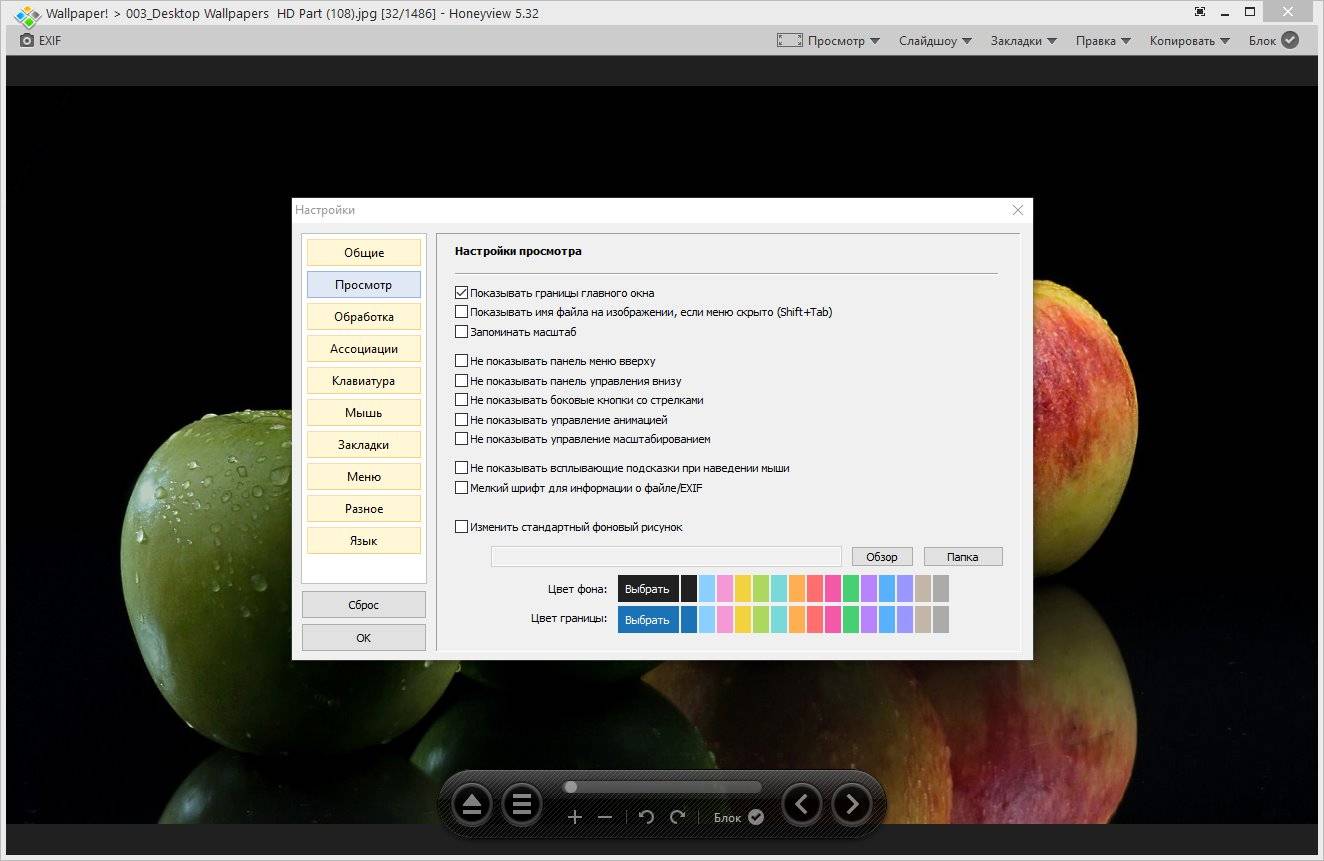
Task: Open the EXIF camera info panel
Action: click(x=41, y=41)
